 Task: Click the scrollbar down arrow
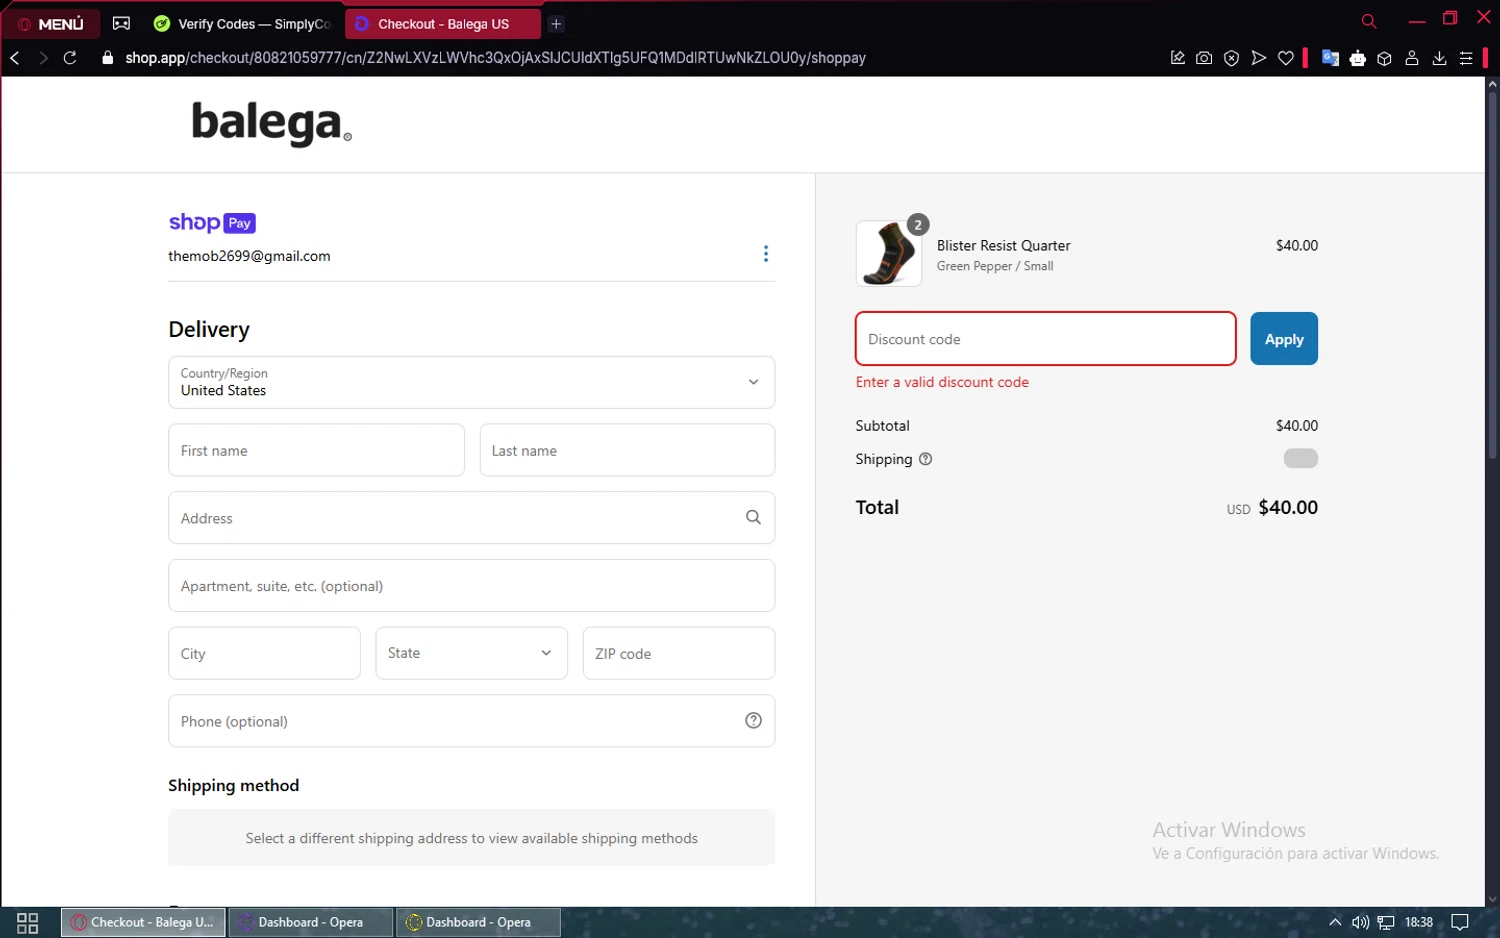1492,899
